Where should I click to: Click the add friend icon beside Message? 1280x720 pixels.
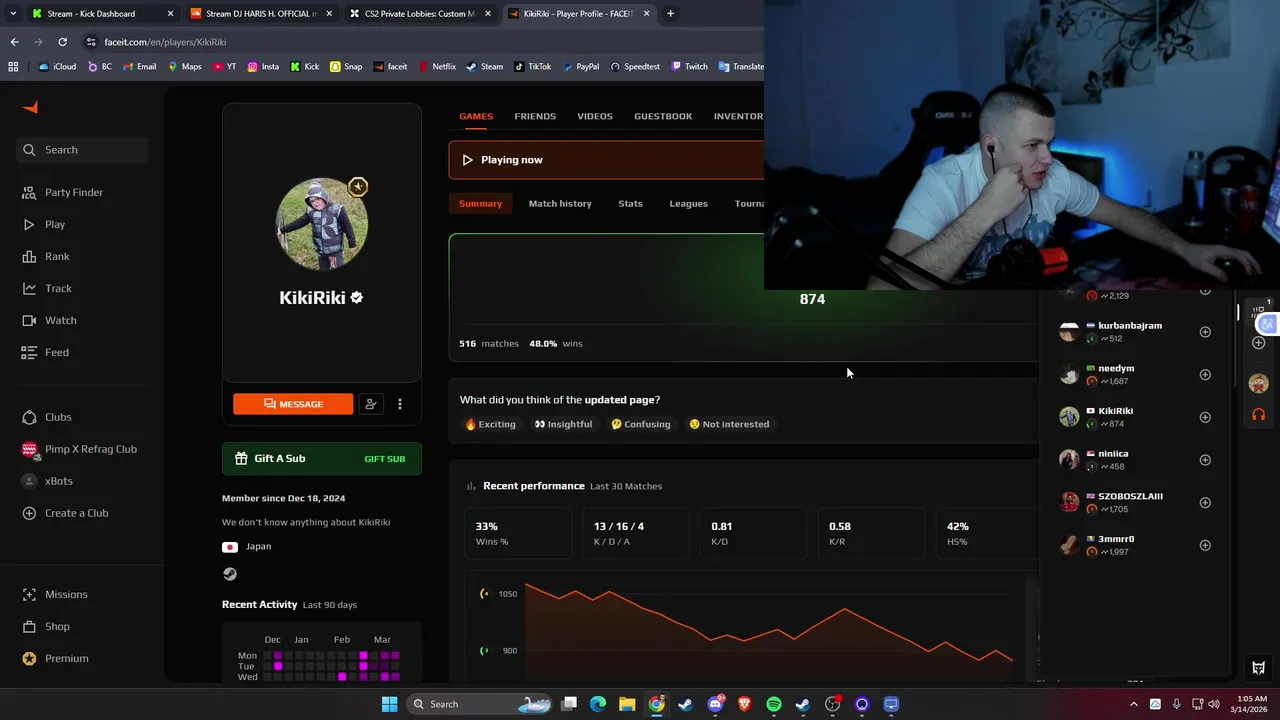pyautogui.click(x=371, y=404)
